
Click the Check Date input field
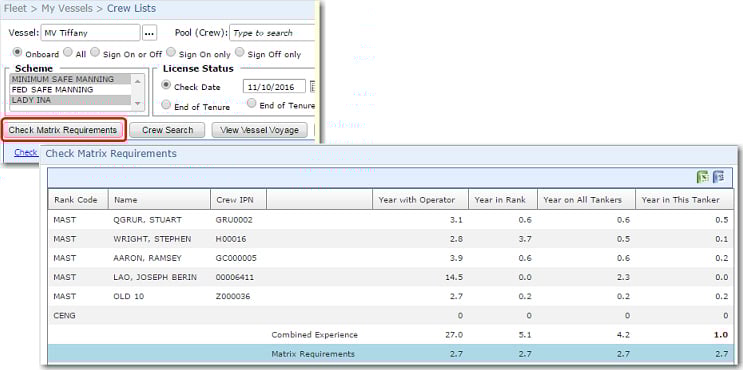pyautogui.click(x=274, y=87)
